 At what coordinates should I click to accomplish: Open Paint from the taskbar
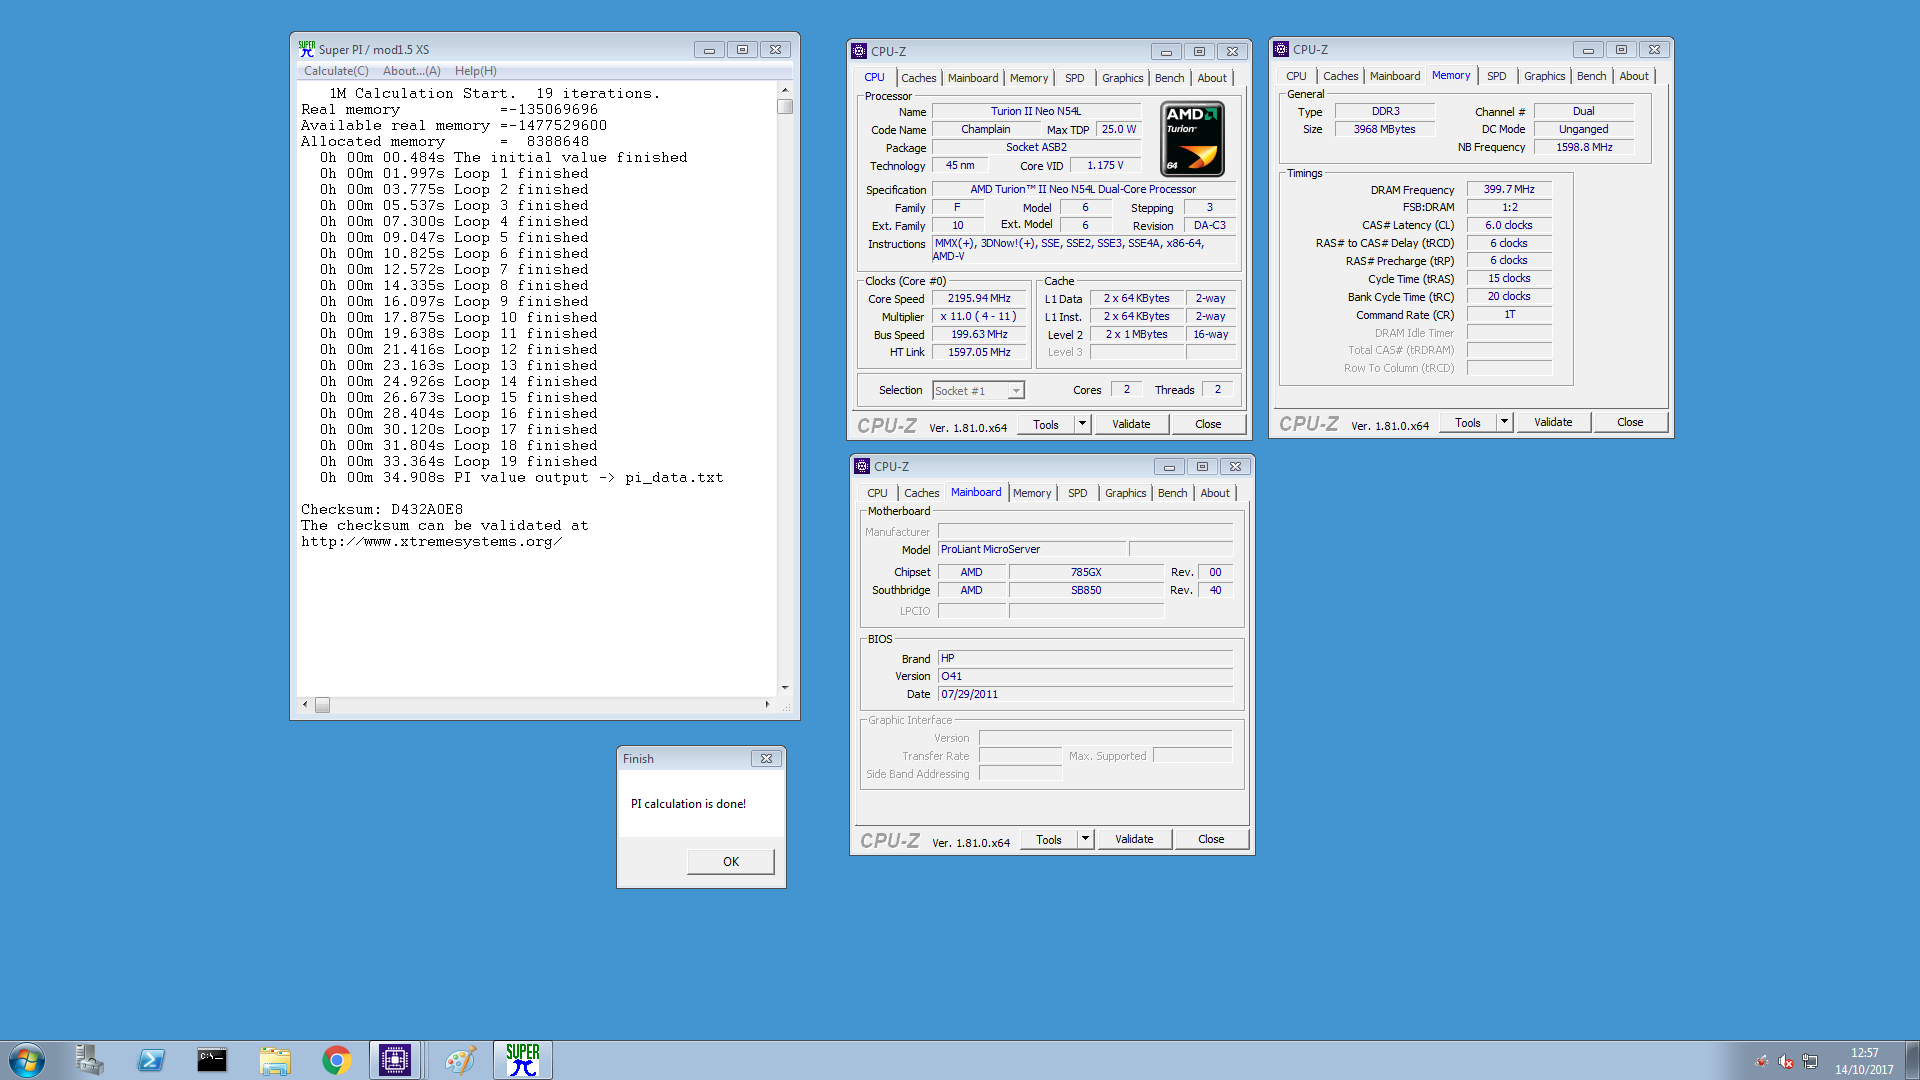pyautogui.click(x=460, y=1060)
